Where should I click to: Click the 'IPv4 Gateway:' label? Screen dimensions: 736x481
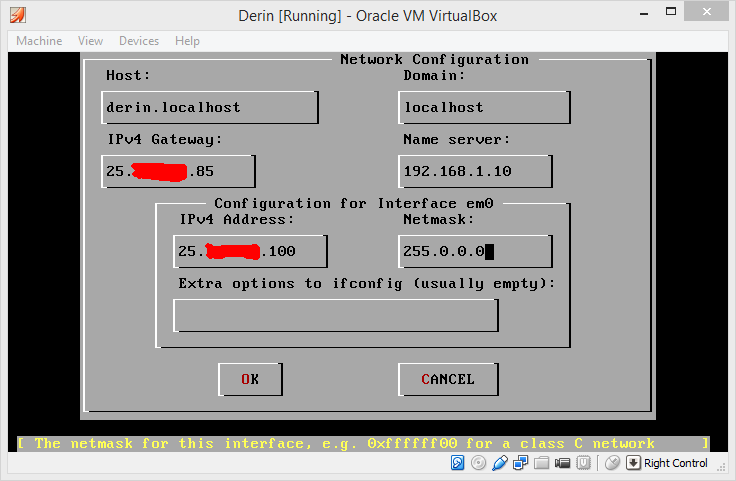[x=165, y=139]
